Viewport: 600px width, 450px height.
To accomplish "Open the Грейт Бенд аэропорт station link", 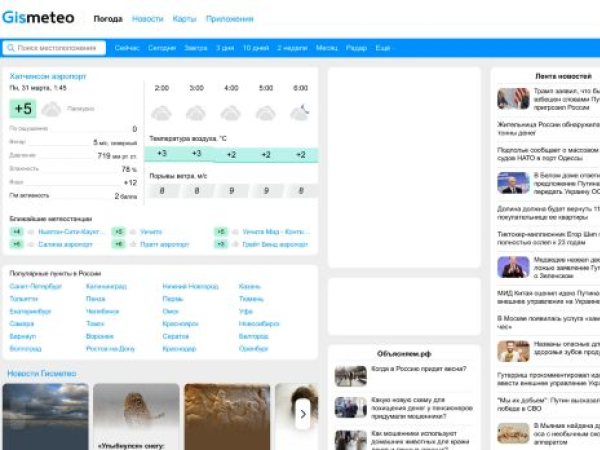I will (x=275, y=245).
